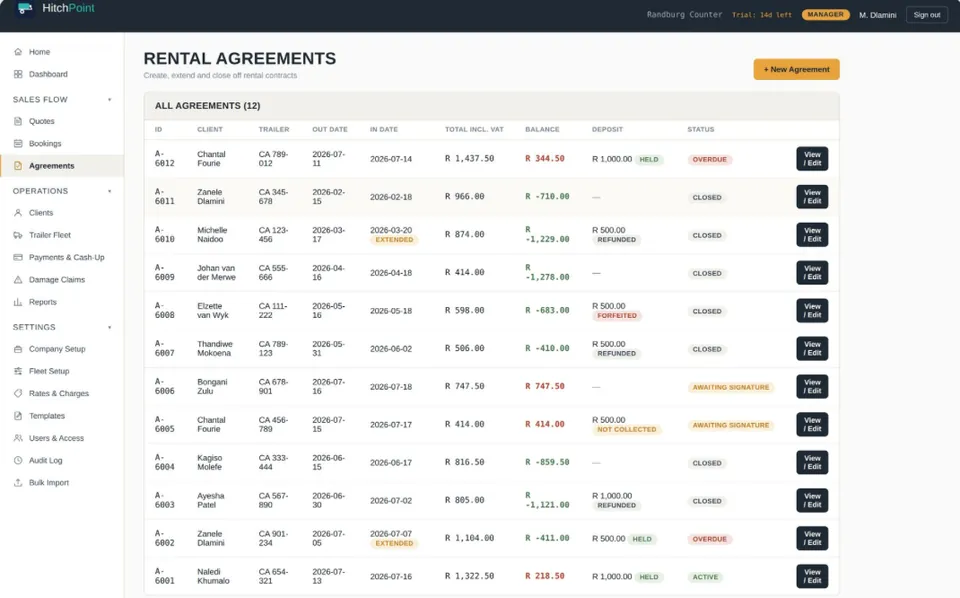Open View / Edit for agreement A-6012
This screenshot has width=960, height=598.
click(x=812, y=159)
